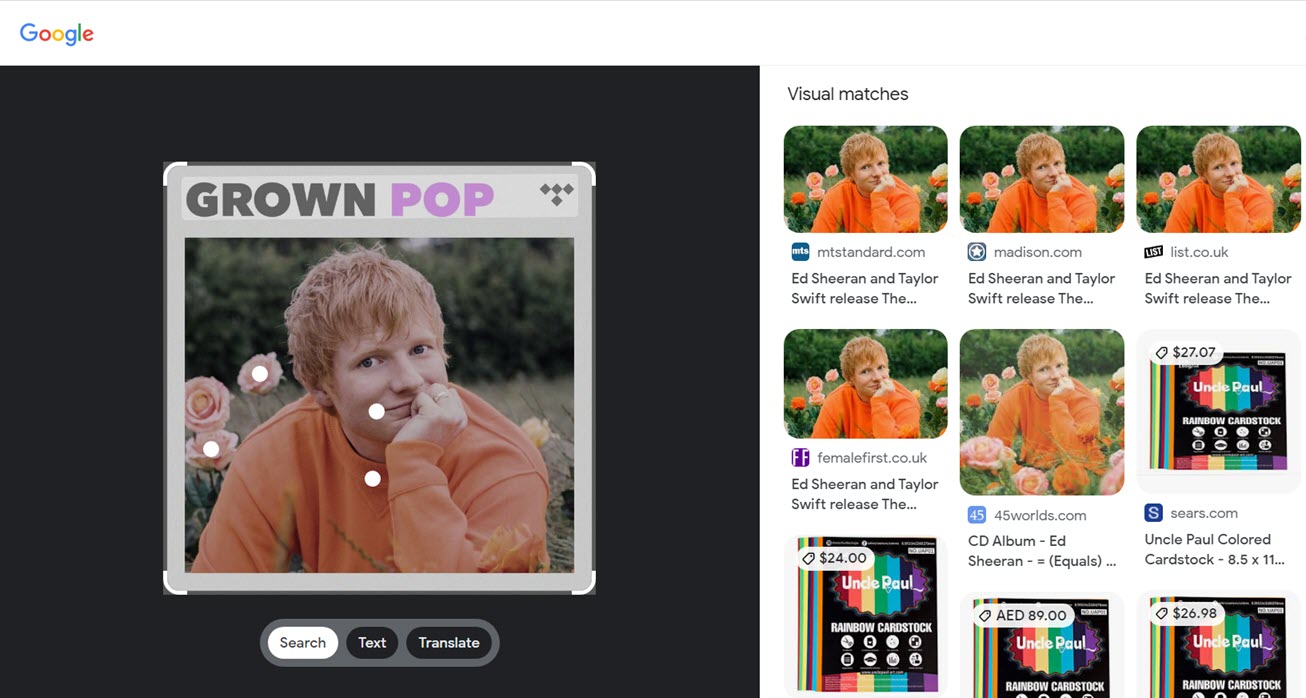Open the list.co.uk visual match thumbnail
The height and width of the screenshot is (698, 1306).
pyautogui.click(x=1219, y=179)
